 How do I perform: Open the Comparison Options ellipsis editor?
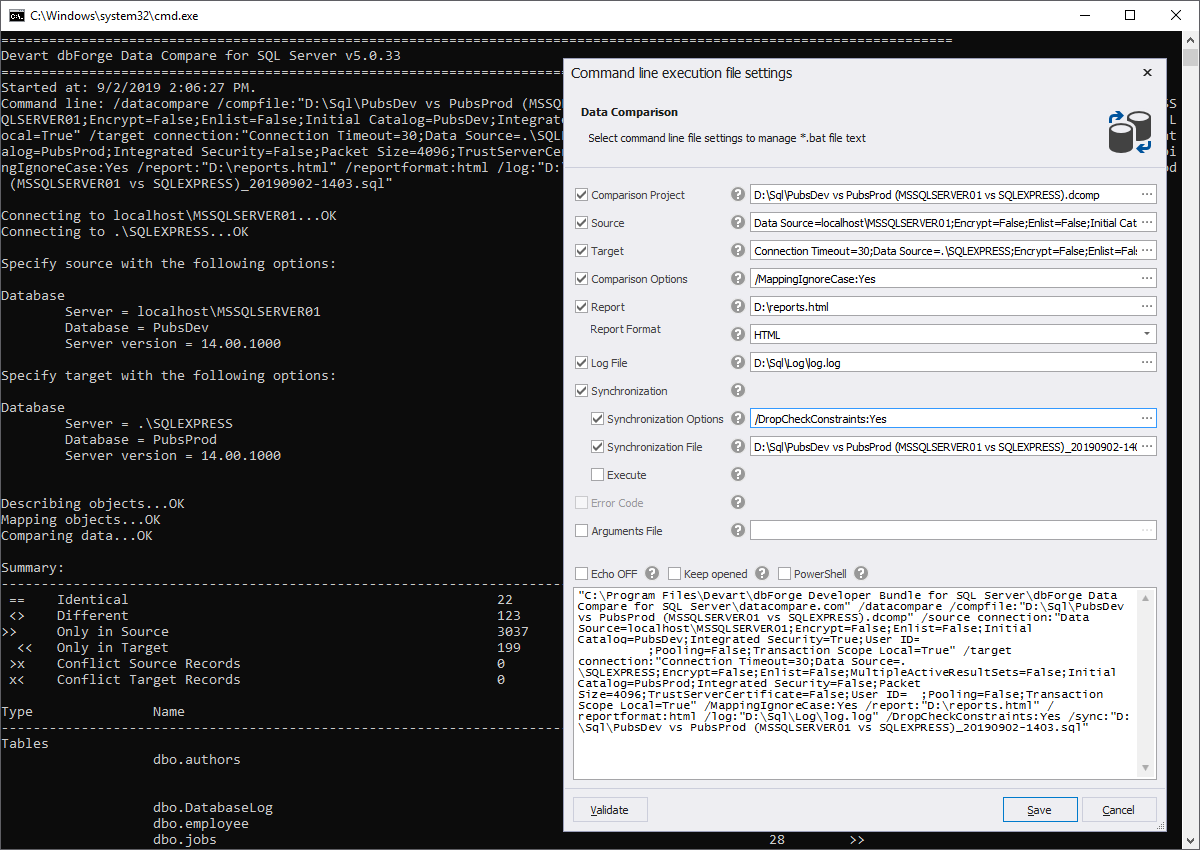(x=1148, y=278)
